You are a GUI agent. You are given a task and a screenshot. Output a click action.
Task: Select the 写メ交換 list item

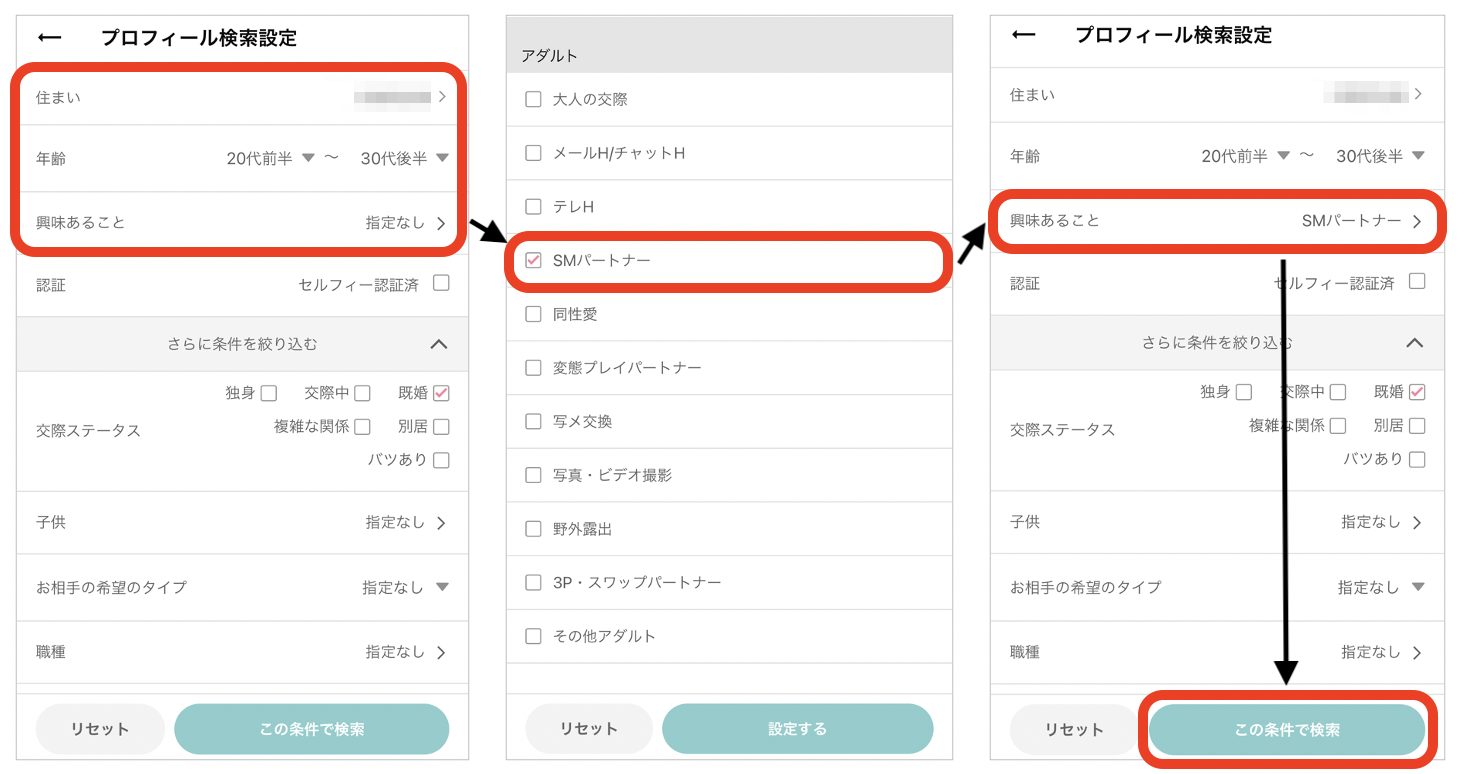click(582, 422)
